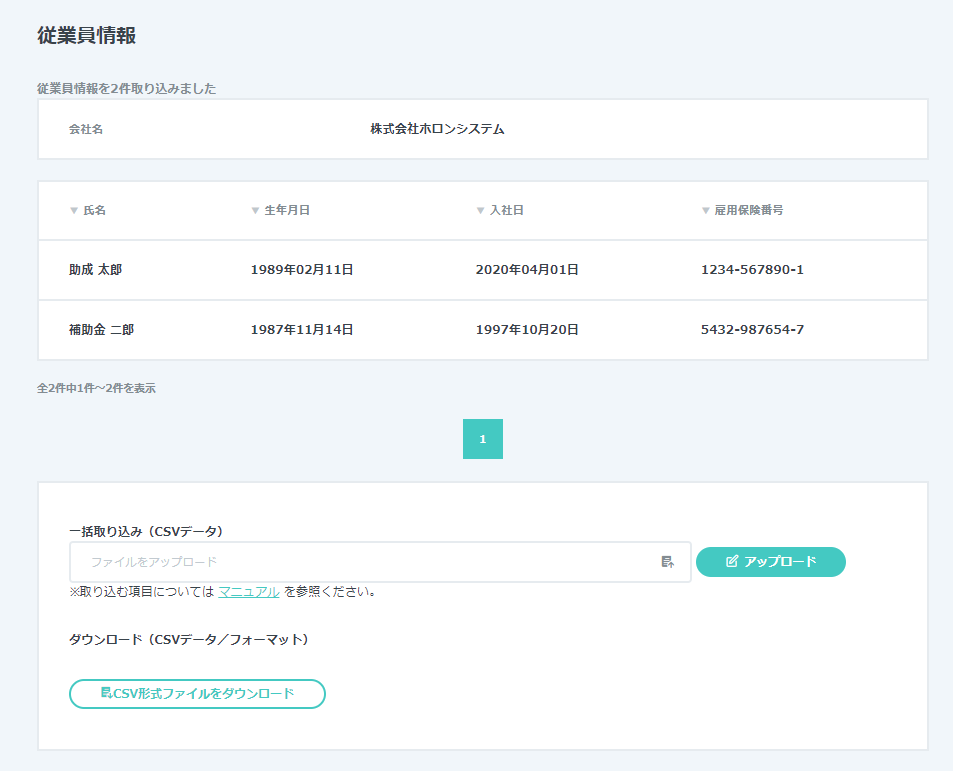Screen dimensions: 953x771
Task: Click insurance number 1234-567890-1
Action: pos(752,270)
